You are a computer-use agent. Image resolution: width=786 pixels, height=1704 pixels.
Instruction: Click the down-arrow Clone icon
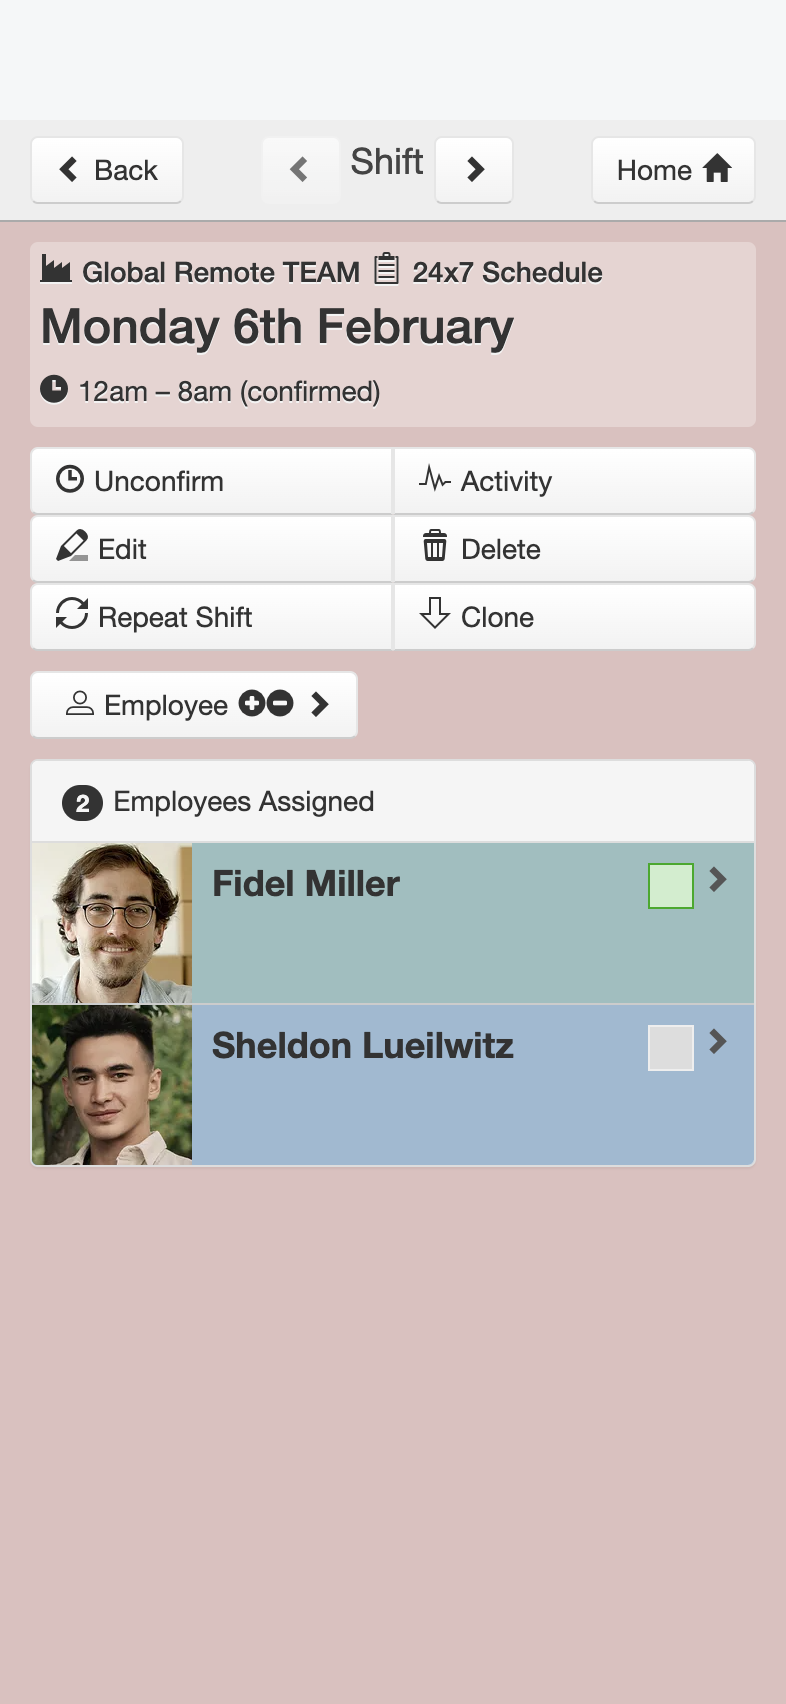(435, 614)
